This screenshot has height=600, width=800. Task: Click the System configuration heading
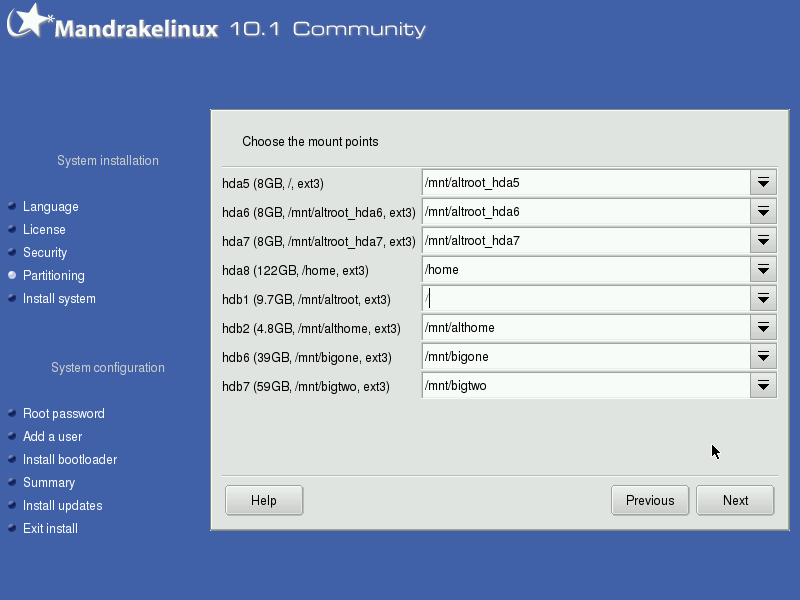108,367
